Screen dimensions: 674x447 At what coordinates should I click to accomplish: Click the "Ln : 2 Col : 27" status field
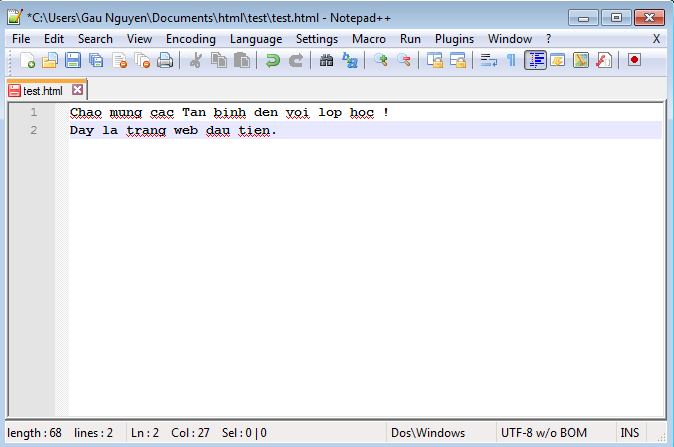pos(170,433)
